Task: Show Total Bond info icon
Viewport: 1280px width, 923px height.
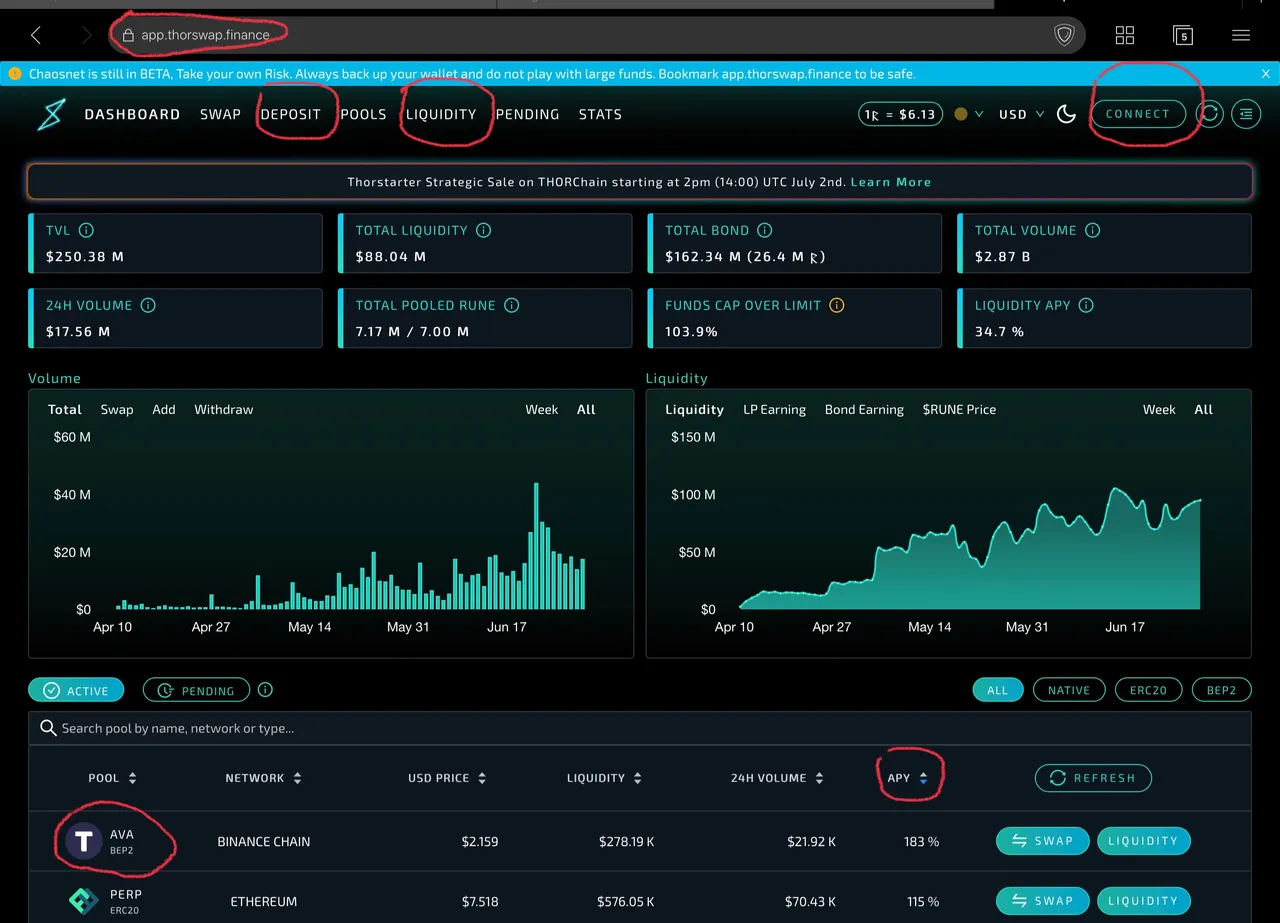Action: pos(765,230)
